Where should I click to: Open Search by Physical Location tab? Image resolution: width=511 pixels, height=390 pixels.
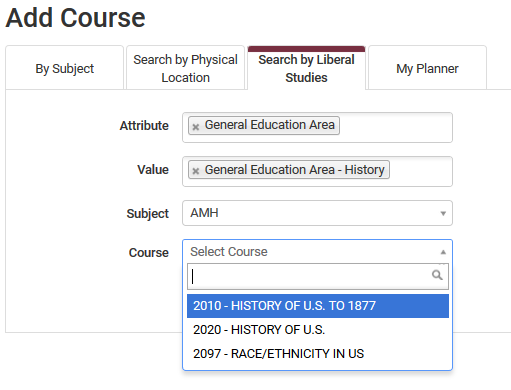[185, 68]
